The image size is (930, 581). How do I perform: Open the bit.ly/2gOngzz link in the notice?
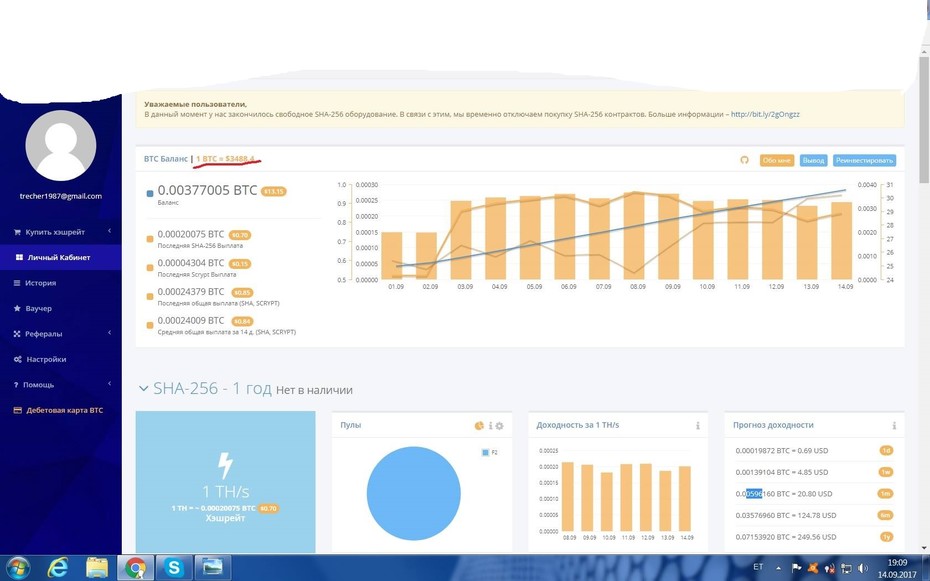click(765, 114)
